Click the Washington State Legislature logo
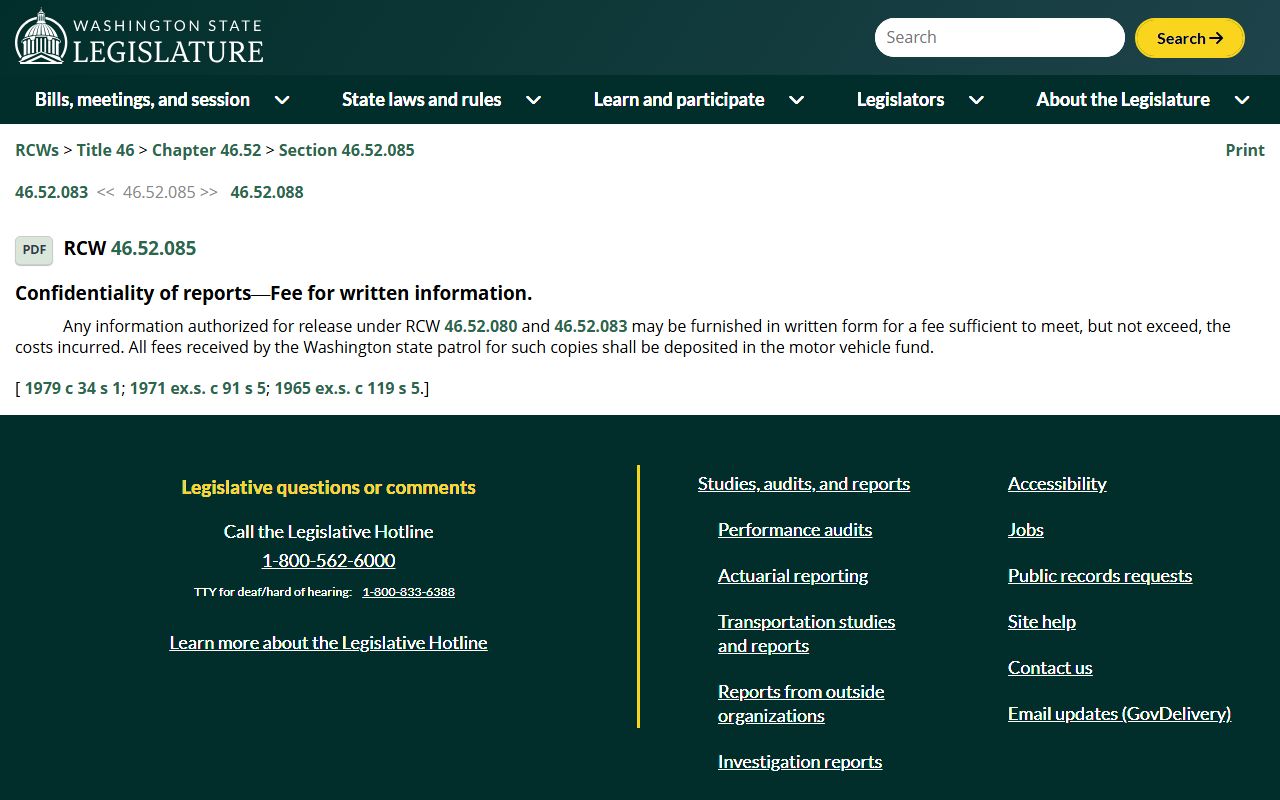The width and height of the screenshot is (1280, 800). tap(140, 38)
